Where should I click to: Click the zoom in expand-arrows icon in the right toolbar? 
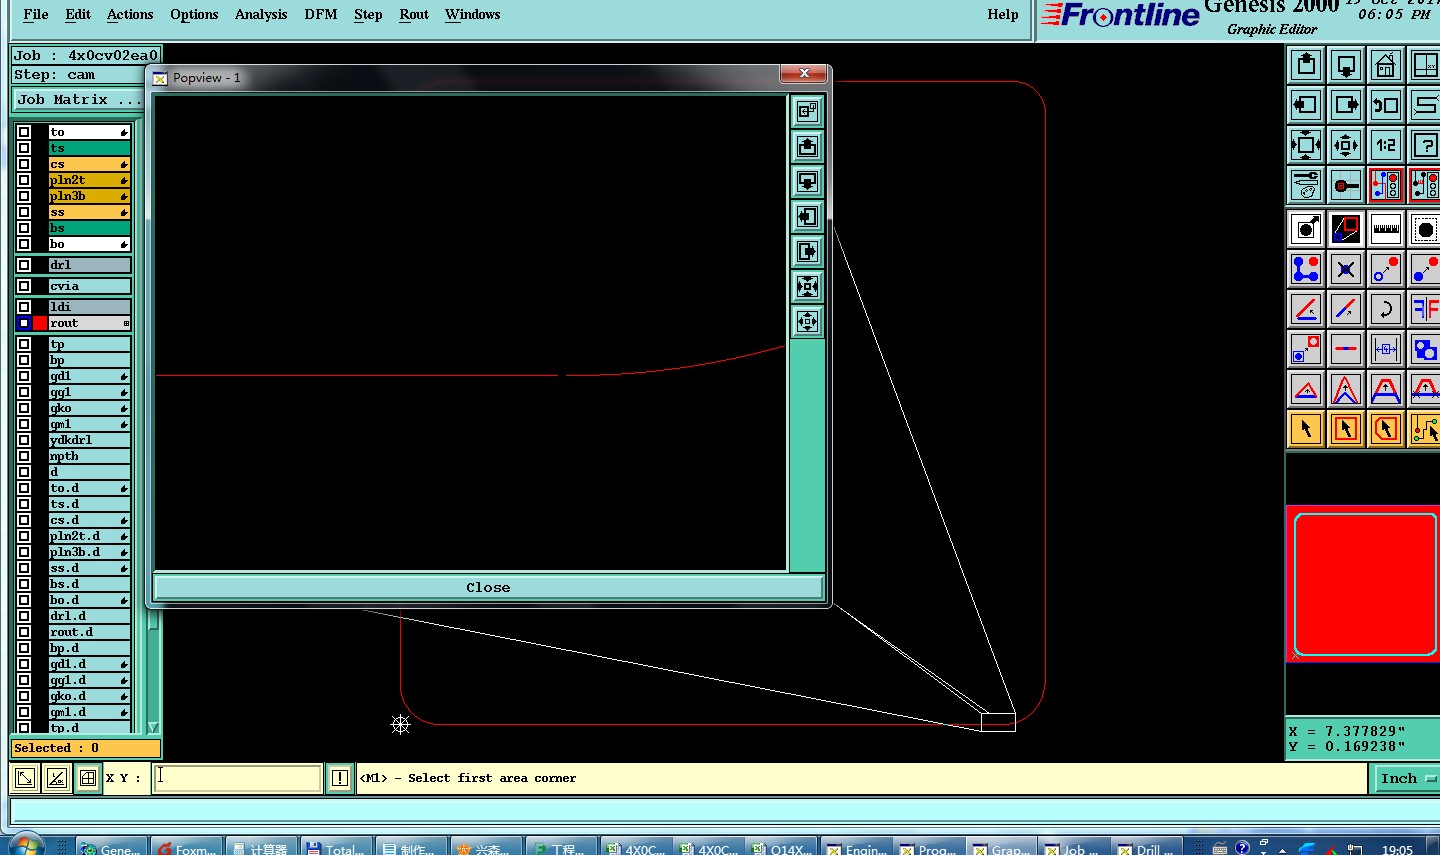pos(1306,145)
